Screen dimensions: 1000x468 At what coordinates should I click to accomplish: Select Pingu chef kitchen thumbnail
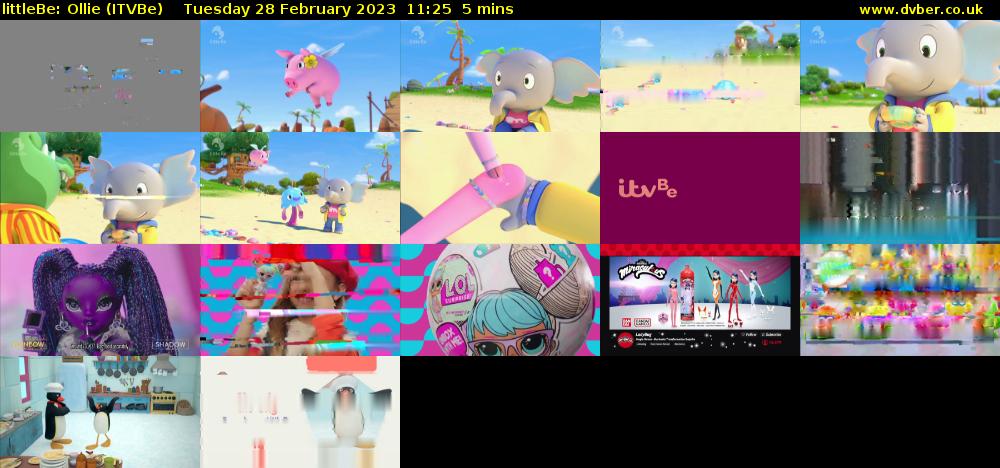coord(99,412)
